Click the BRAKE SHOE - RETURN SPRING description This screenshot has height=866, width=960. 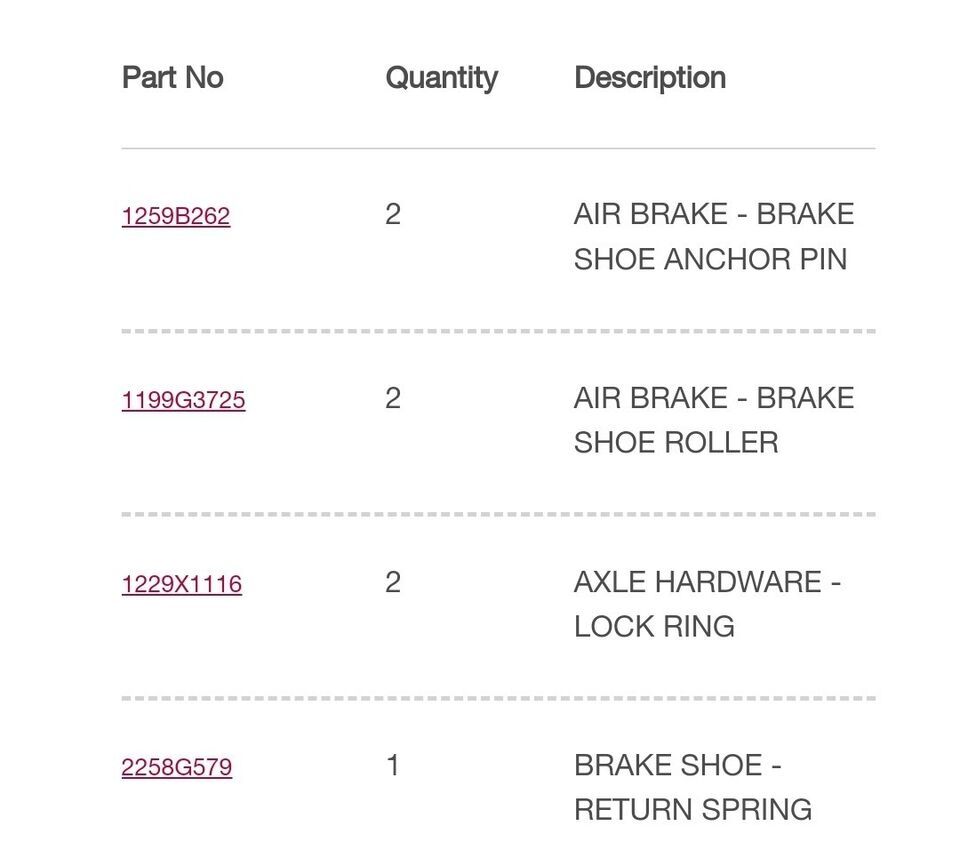point(692,788)
